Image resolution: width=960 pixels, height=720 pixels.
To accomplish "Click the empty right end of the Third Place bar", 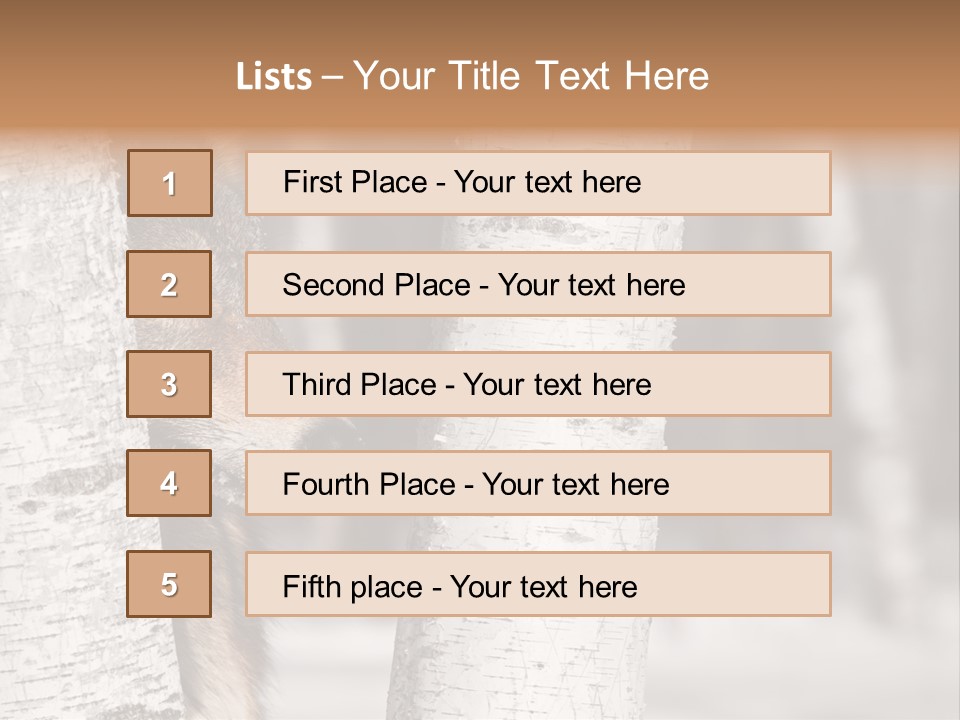I will [760, 384].
